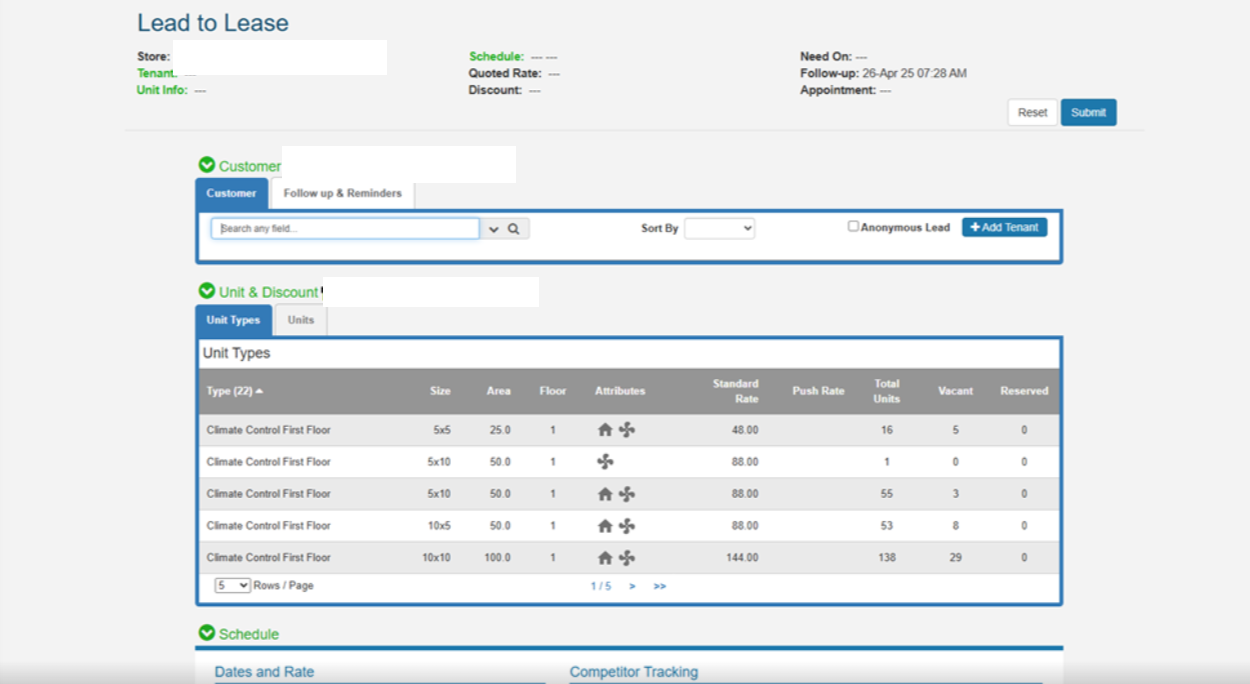The image size is (1250, 684).
Task: Open the search field options arrow
Action: (x=493, y=229)
